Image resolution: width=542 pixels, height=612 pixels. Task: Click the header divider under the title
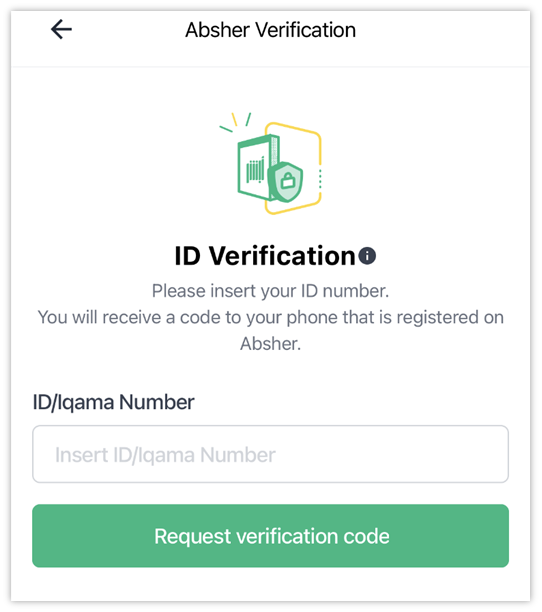[270, 67]
